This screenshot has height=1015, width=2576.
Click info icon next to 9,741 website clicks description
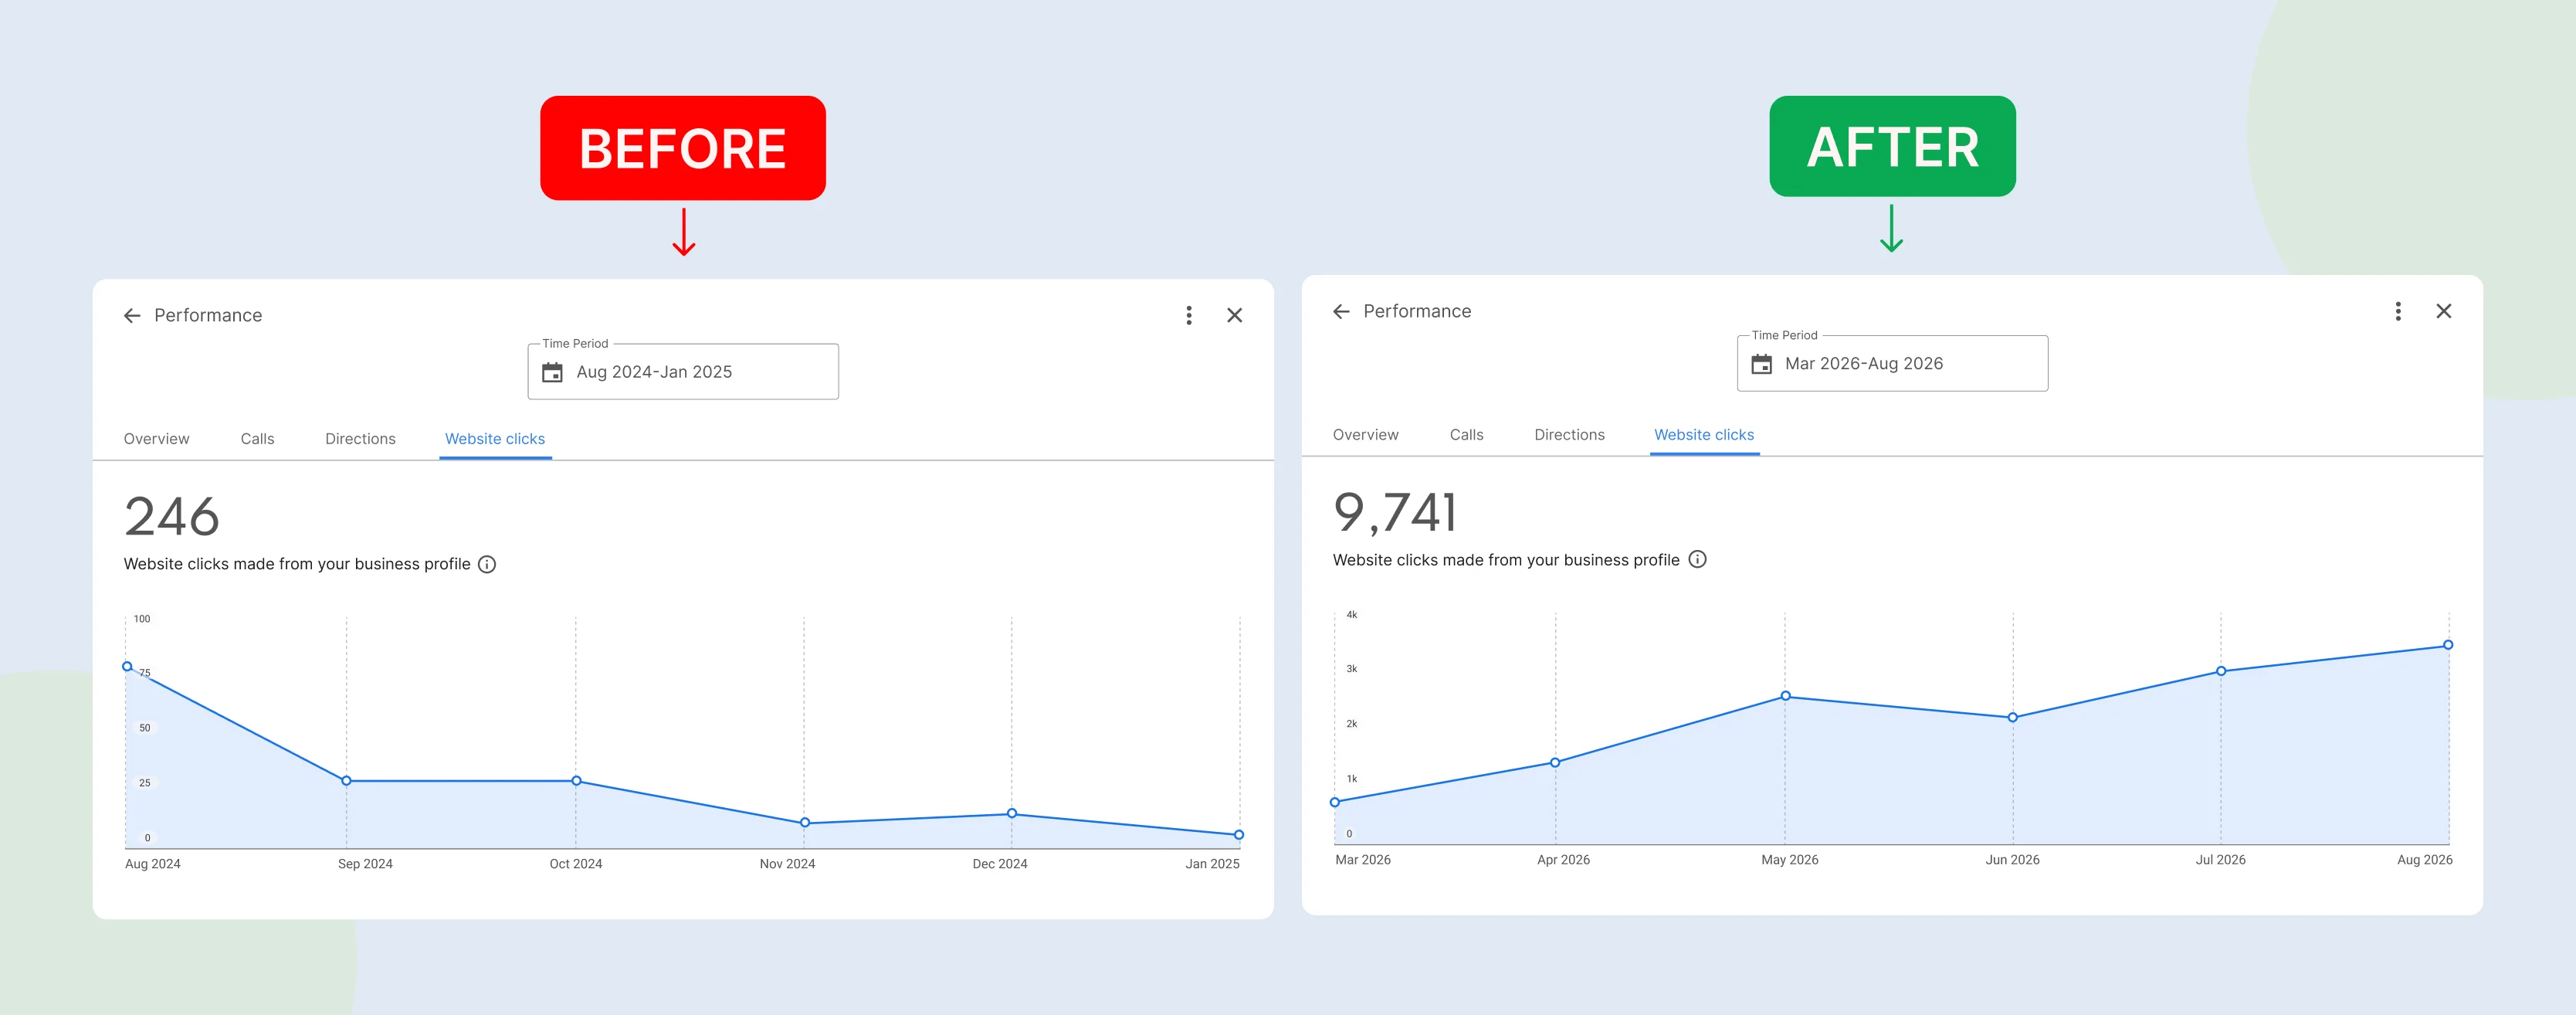pyautogui.click(x=1697, y=560)
